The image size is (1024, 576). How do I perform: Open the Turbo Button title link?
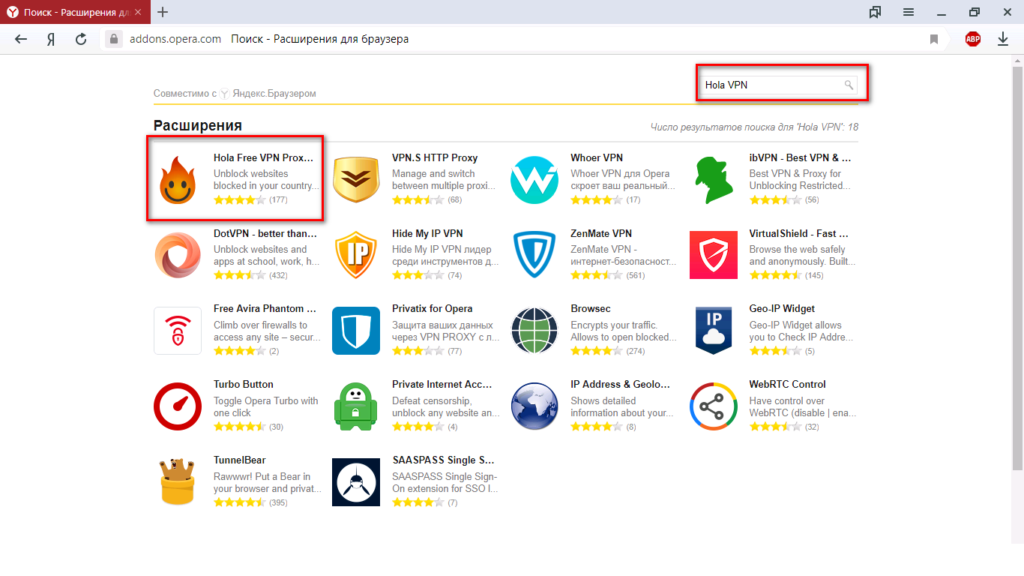click(244, 385)
